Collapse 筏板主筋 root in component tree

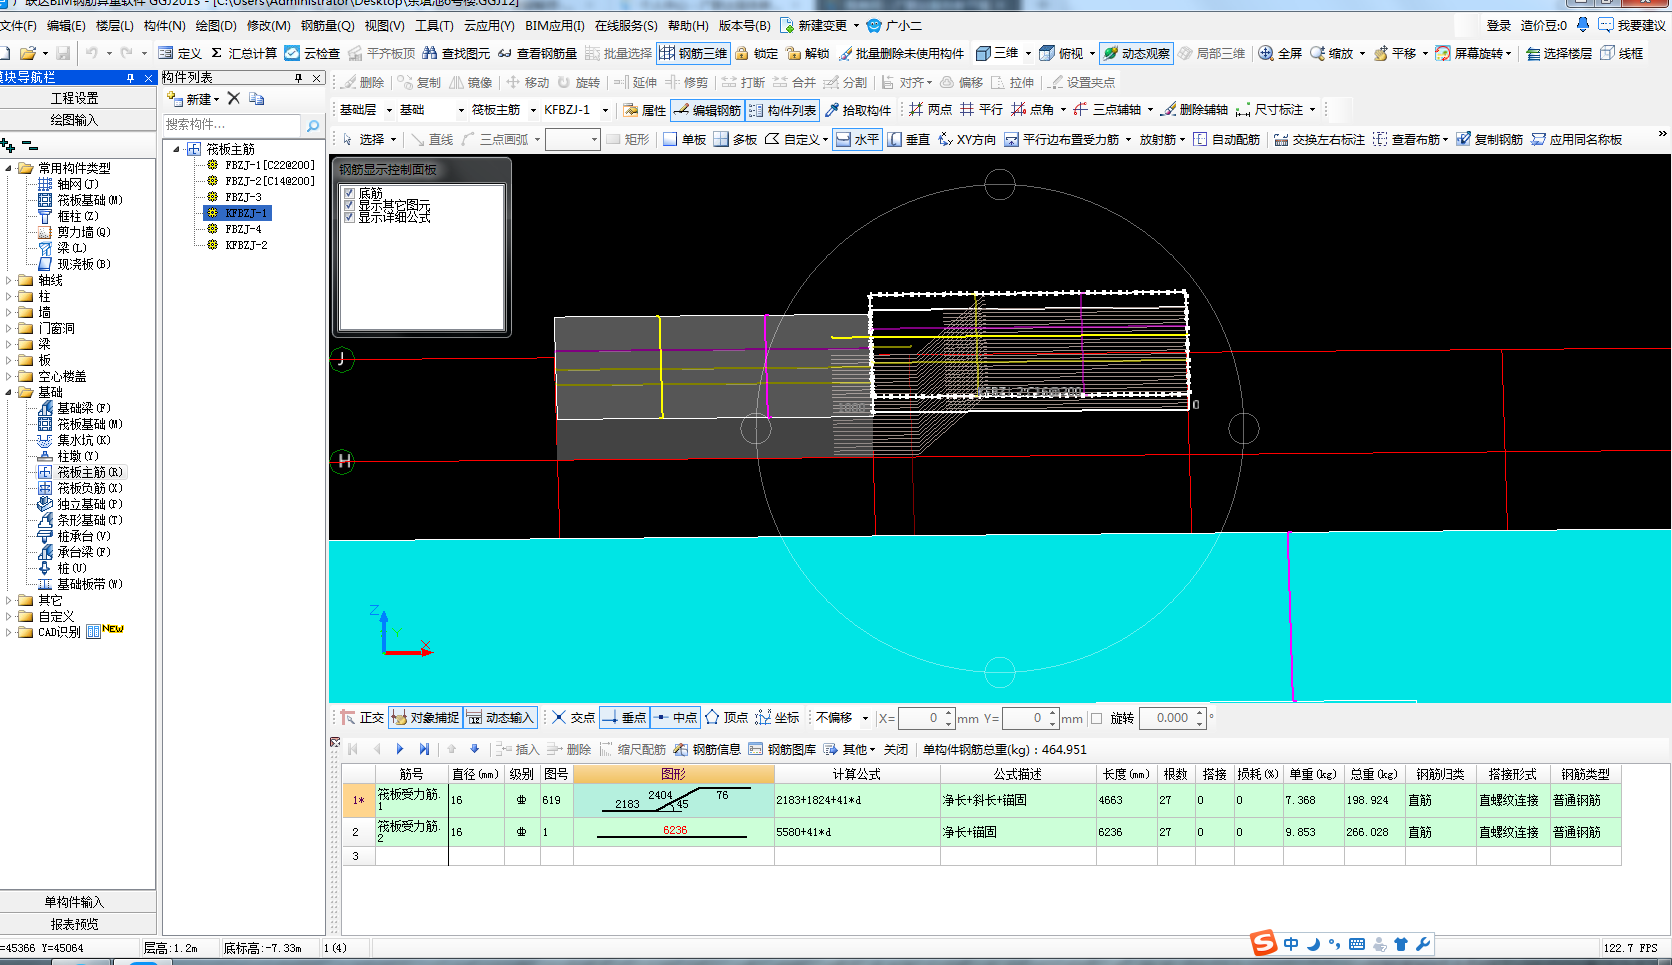pyautogui.click(x=177, y=149)
